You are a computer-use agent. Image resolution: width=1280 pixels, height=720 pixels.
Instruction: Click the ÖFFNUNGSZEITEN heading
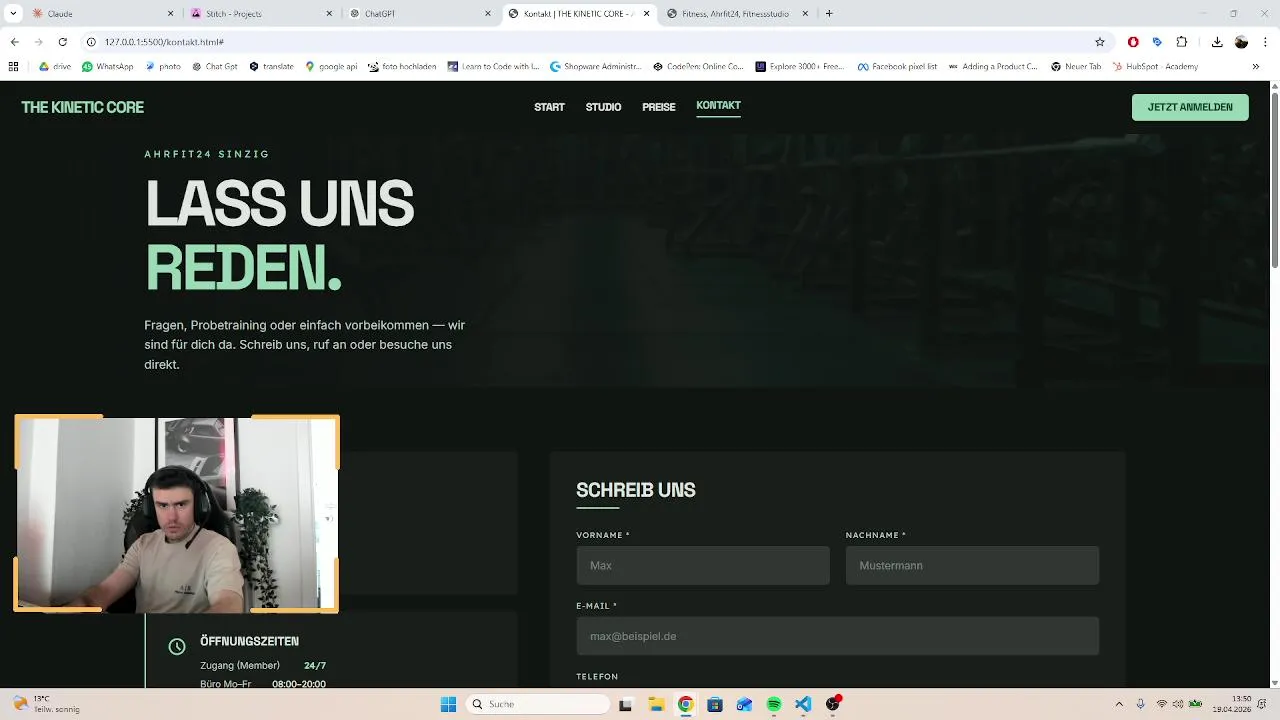click(x=249, y=641)
